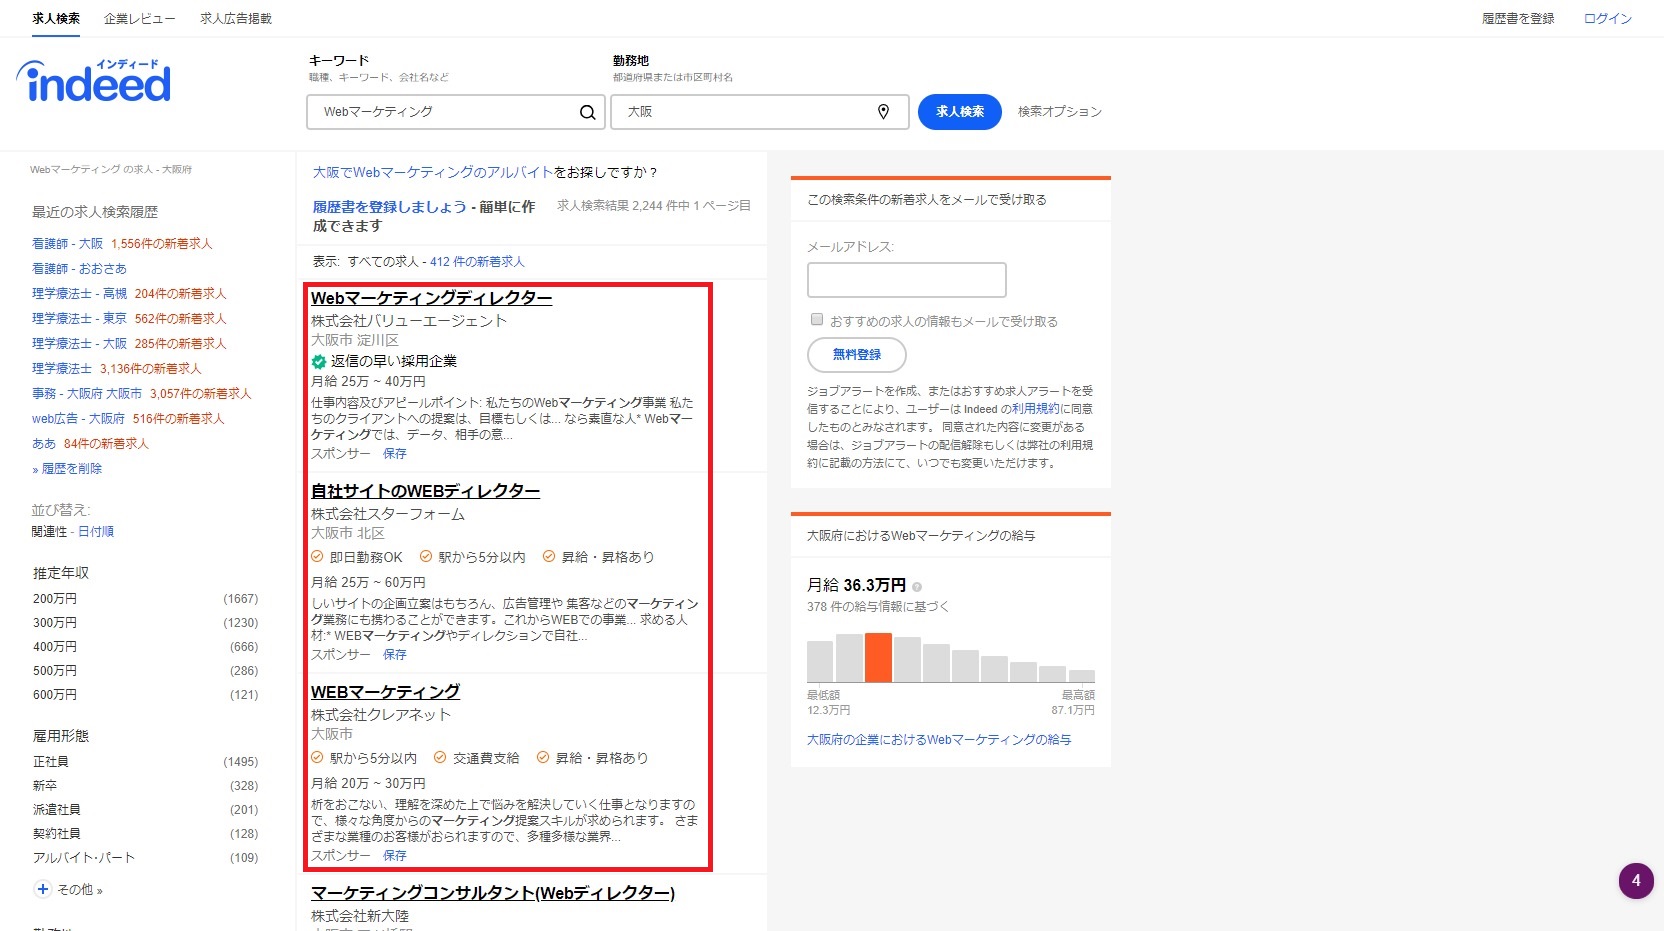Click the first gray salary histogram bar
The image size is (1664, 931).
pyautogui.click(x=820, y=662)
